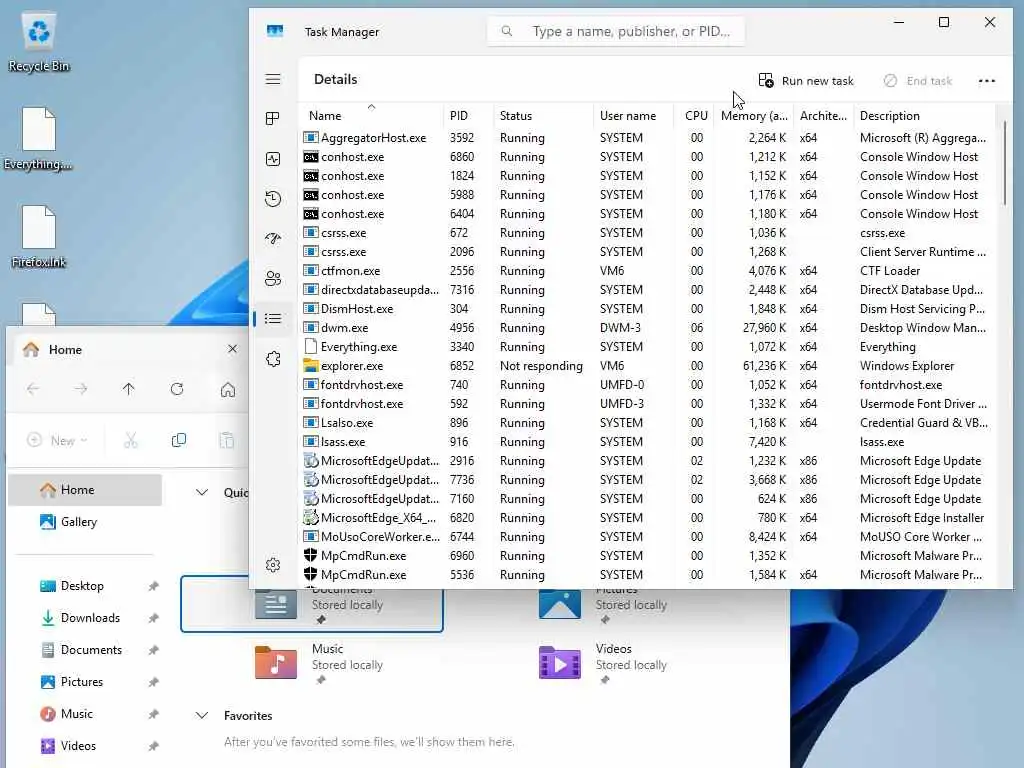
Task: Select fontdrvhost.exe with PID 740
Action: coord(648,385)
